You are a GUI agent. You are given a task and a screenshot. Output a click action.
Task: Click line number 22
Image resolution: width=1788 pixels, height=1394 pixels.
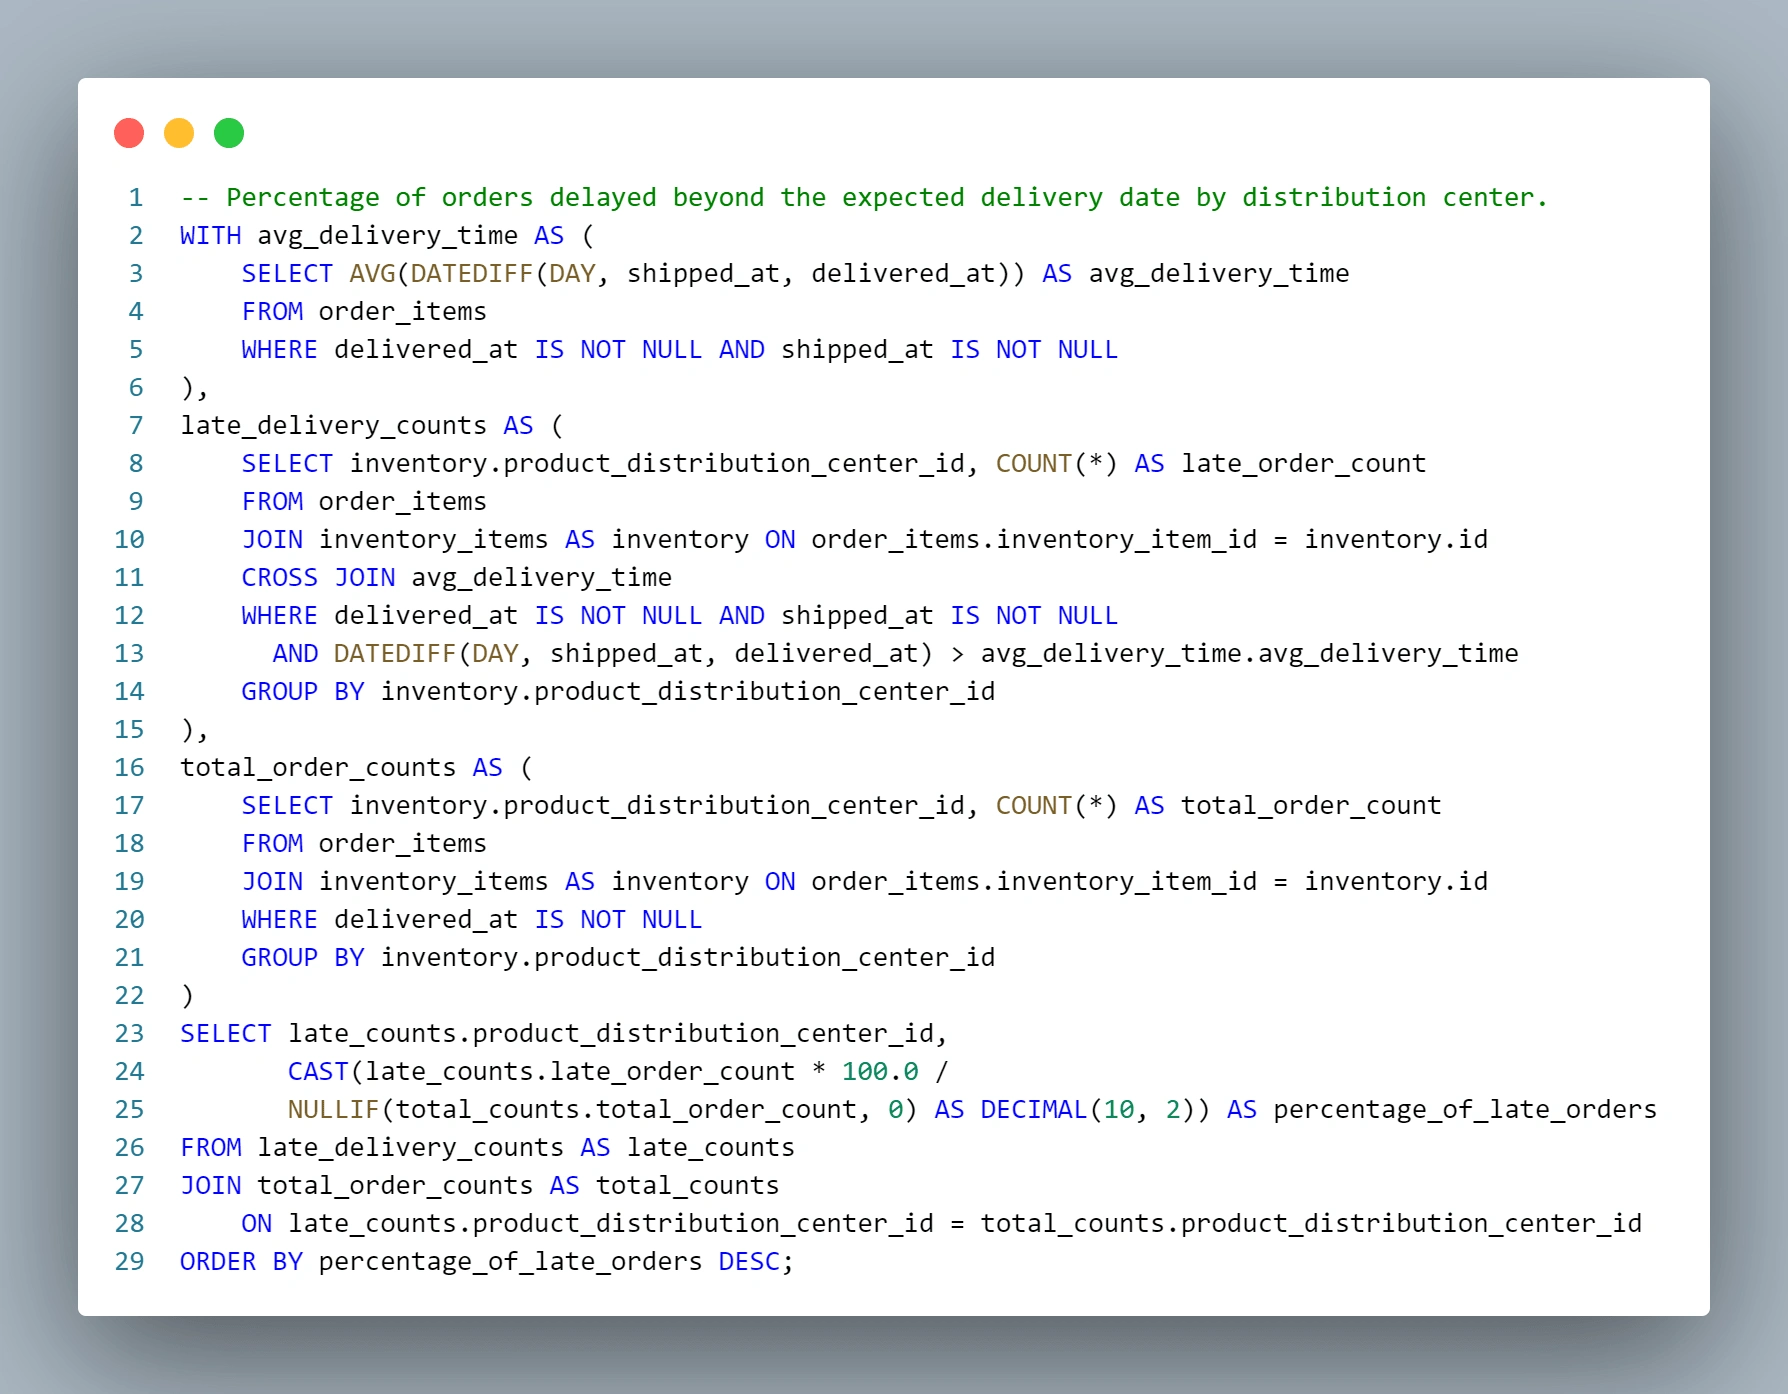click(x=129, y=996)
